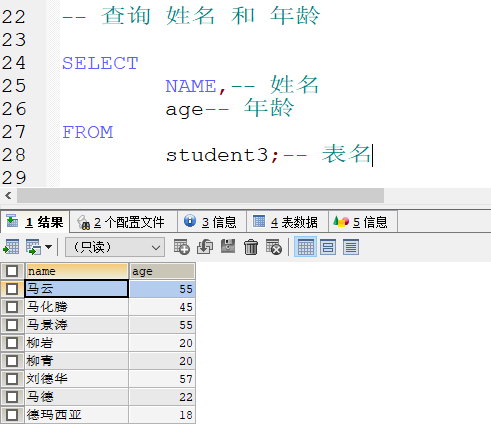Viewport: 491px width, 435px height.
Task: Select the 柳青 name cell
Action: (x=76, y=361)
